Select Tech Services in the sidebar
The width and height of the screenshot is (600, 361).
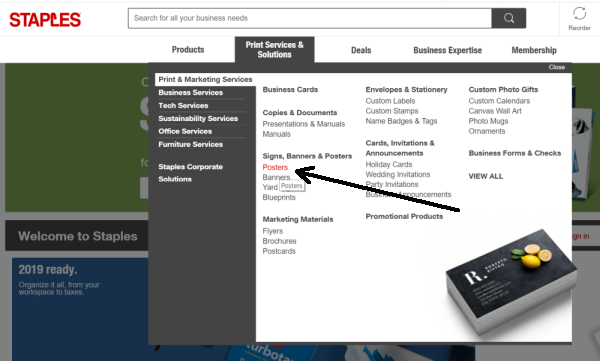tap(183, 105)
